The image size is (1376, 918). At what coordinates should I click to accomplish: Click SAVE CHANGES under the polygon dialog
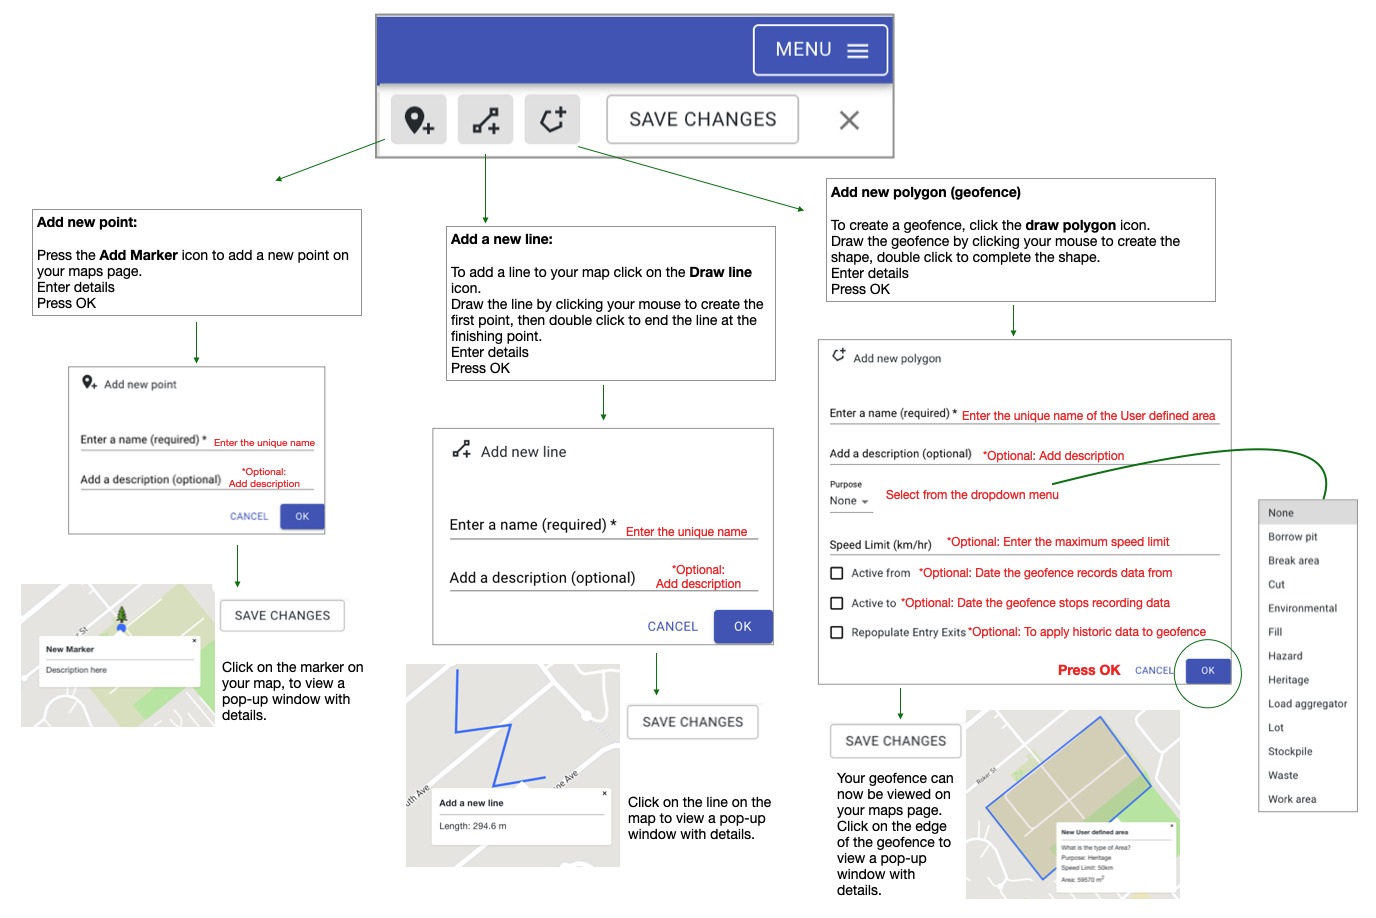click(x=895, y=741)
